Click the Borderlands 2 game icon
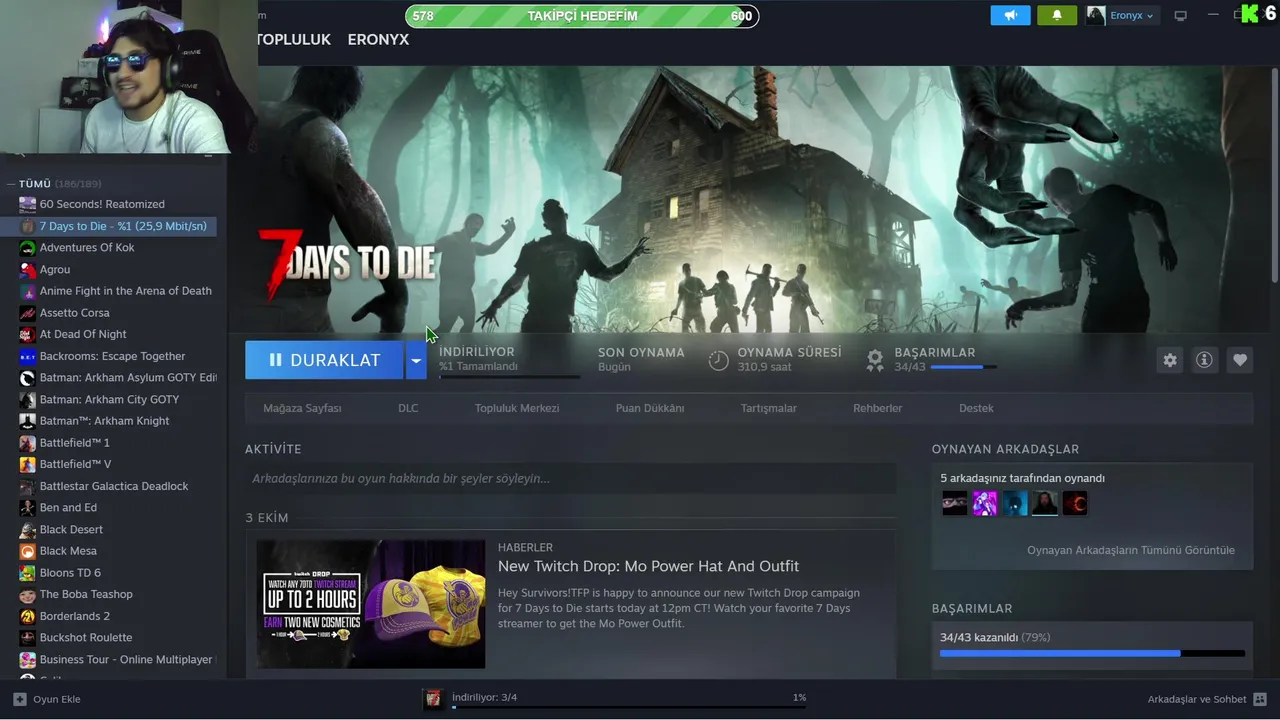This screenshot has height=720, width=1280. 27,616
